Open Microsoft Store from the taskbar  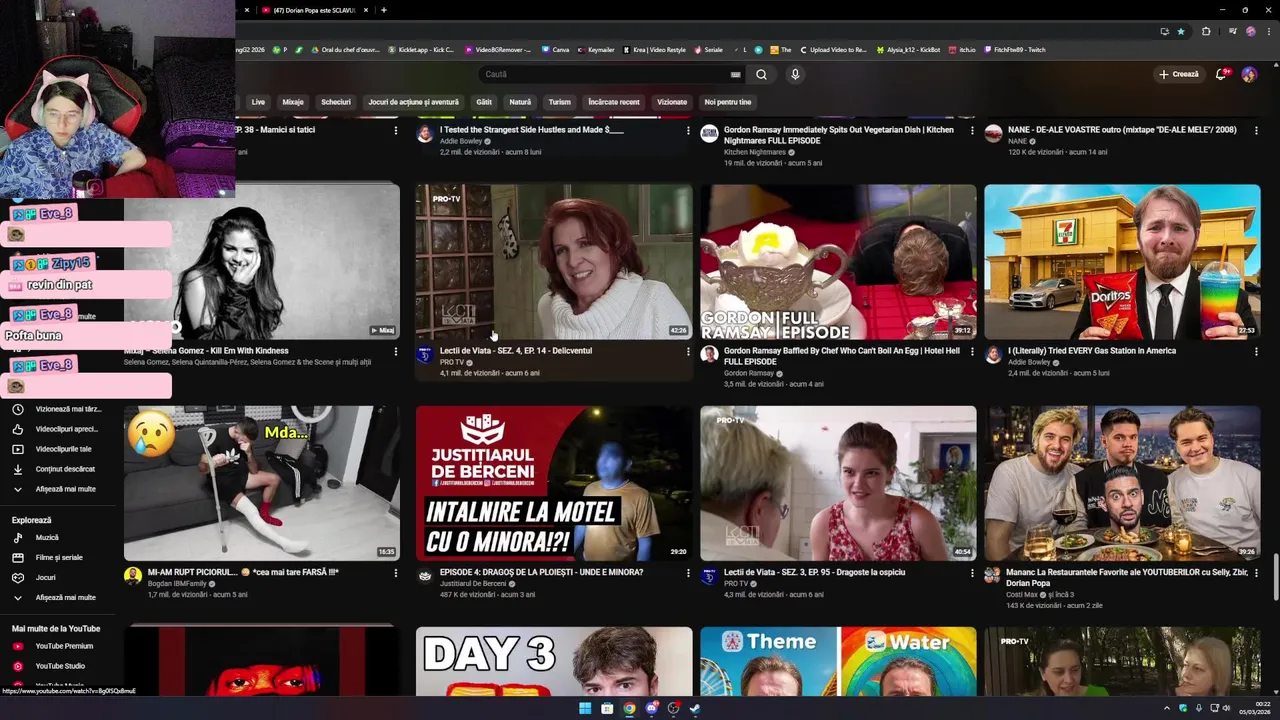(607, 708)
